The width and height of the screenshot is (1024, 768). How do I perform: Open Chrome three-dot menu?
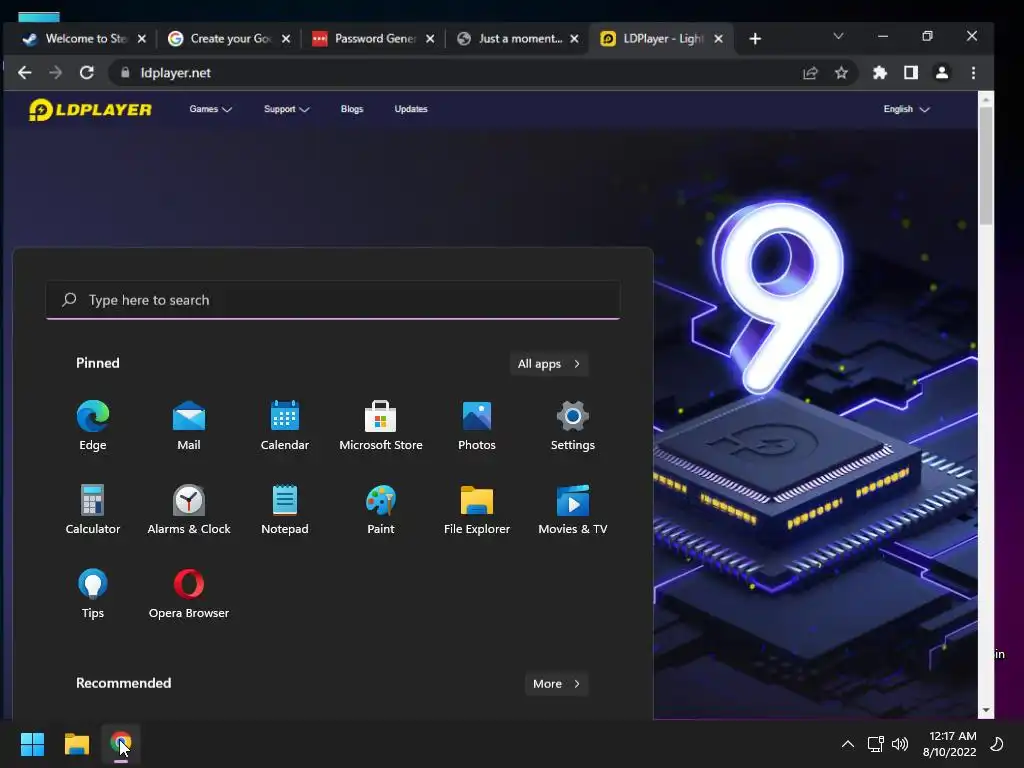coord(973,72)
